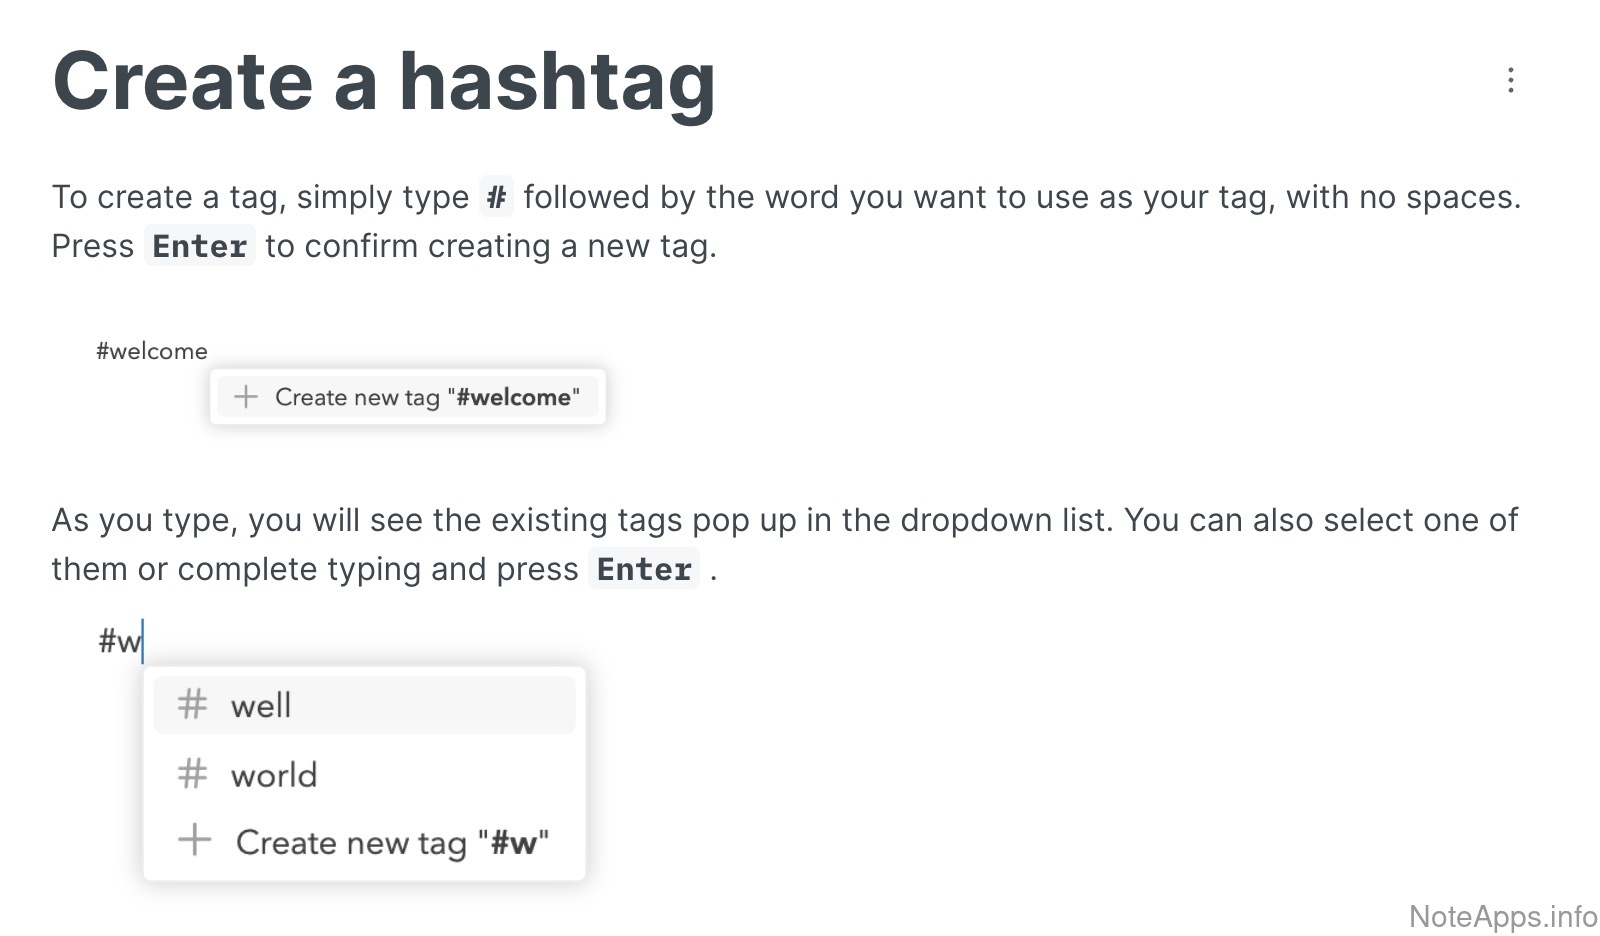The width and height of the screenshot is (1600, 936).
Task: Click into the #w text entry
Action: coord(121,640)
